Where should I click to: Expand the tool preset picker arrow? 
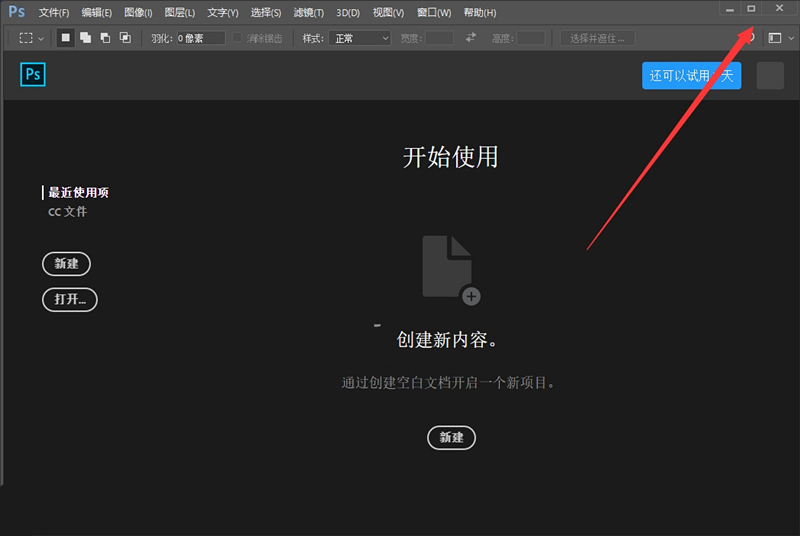click(41, 38)
